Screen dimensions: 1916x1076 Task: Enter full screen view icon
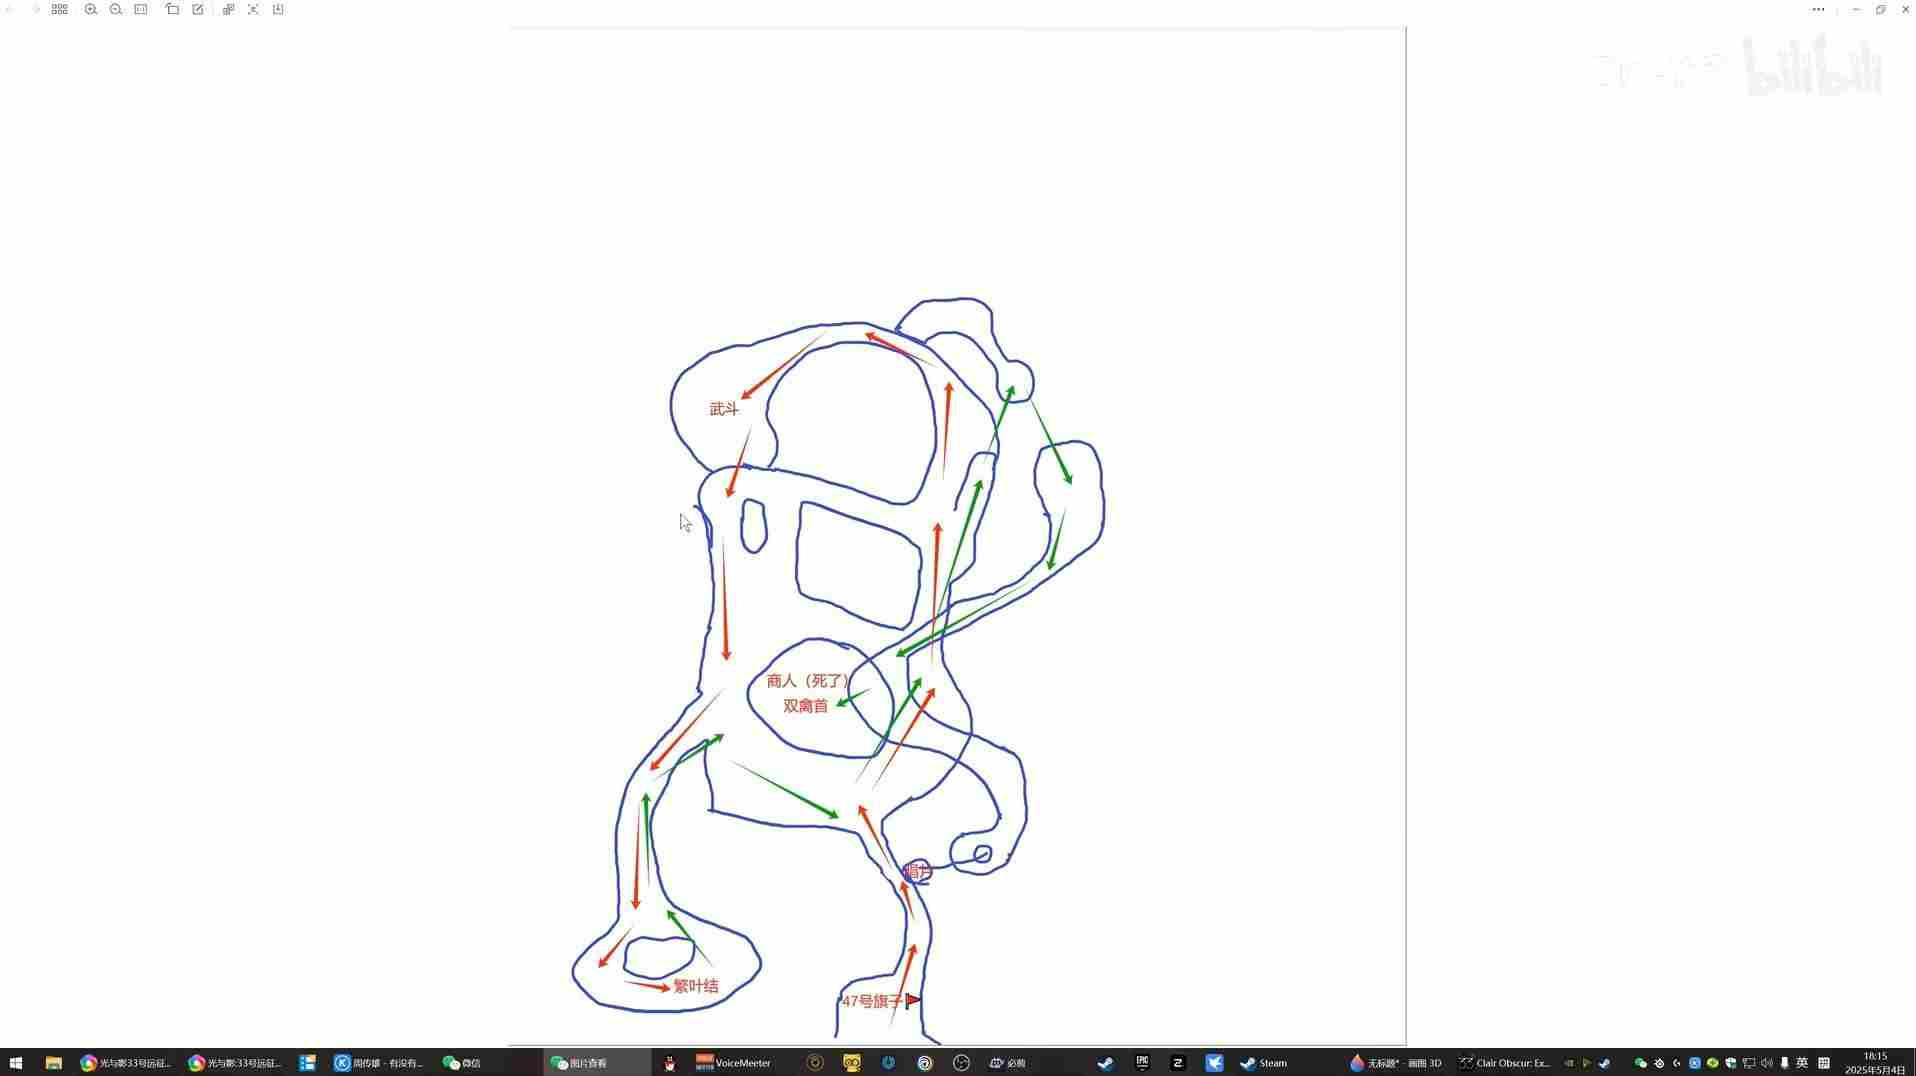point(253,9)
